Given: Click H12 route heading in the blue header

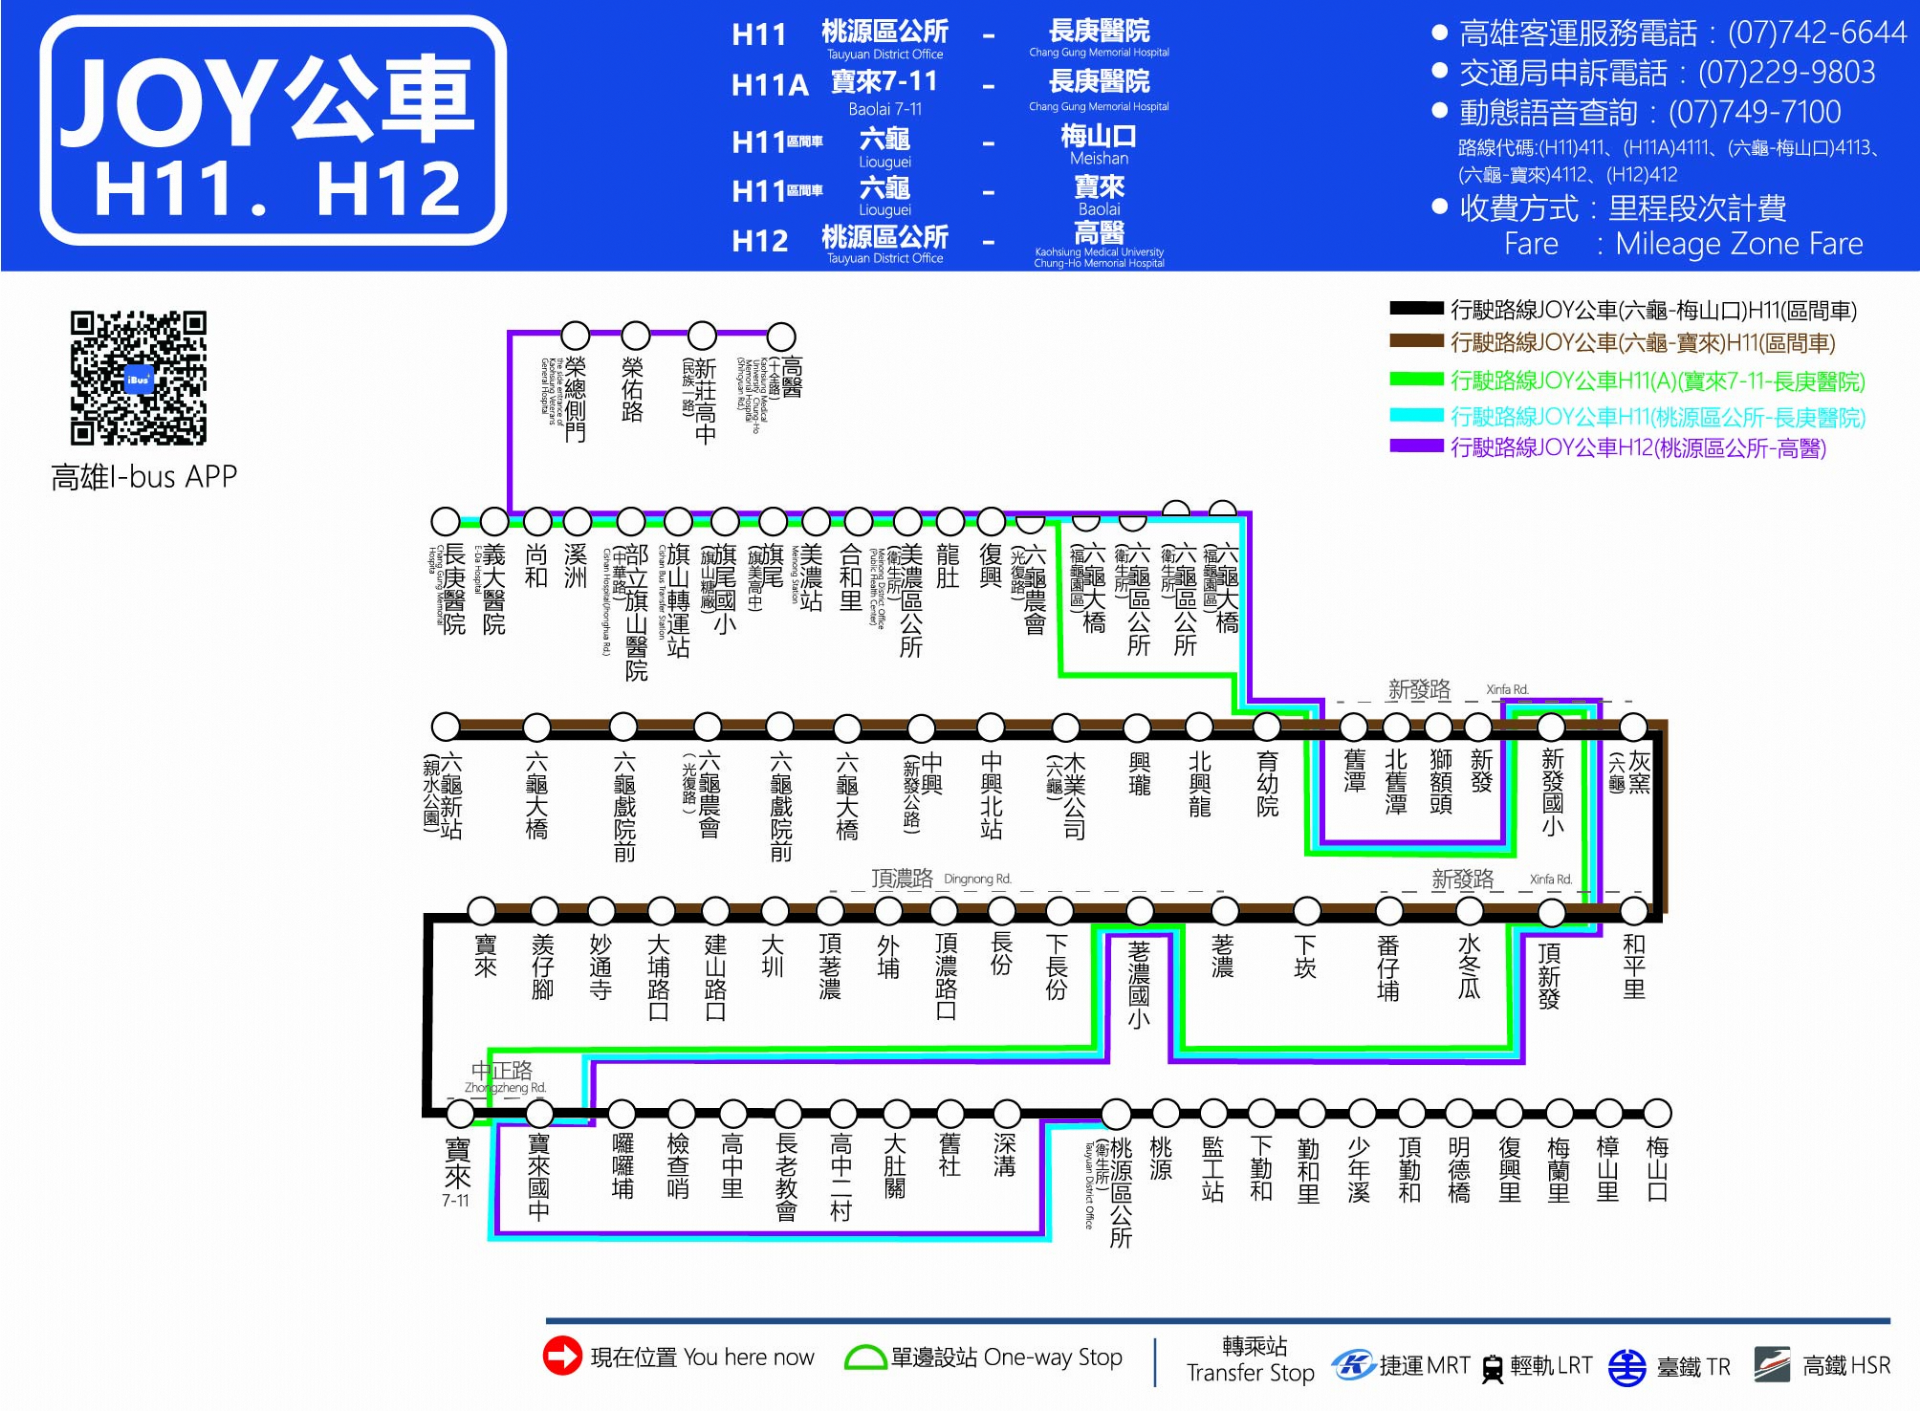Looking at the screenshot, I should (759, 241).
